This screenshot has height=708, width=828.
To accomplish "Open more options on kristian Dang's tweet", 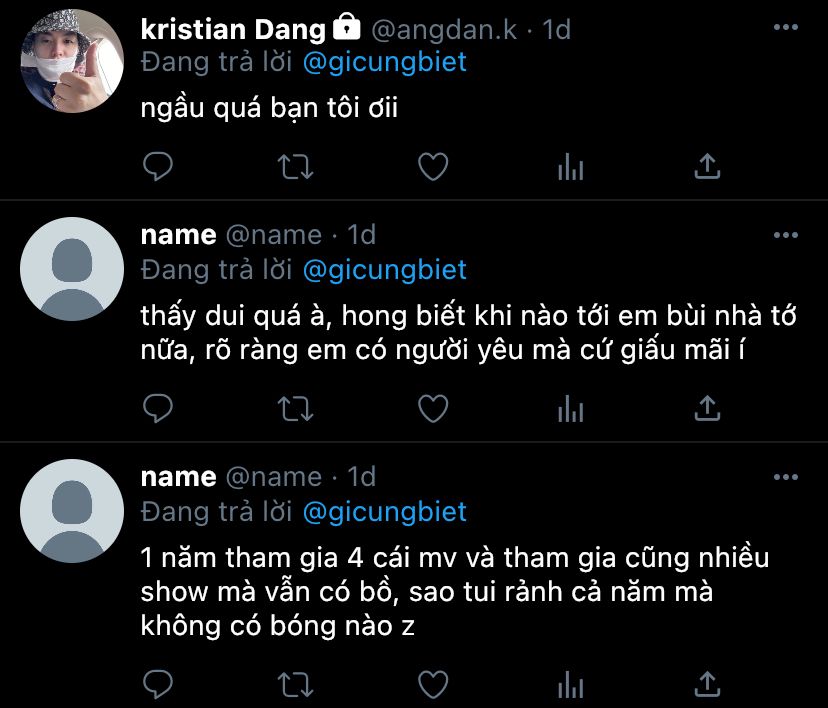I will pyautogui.click(x=786, y=27).
